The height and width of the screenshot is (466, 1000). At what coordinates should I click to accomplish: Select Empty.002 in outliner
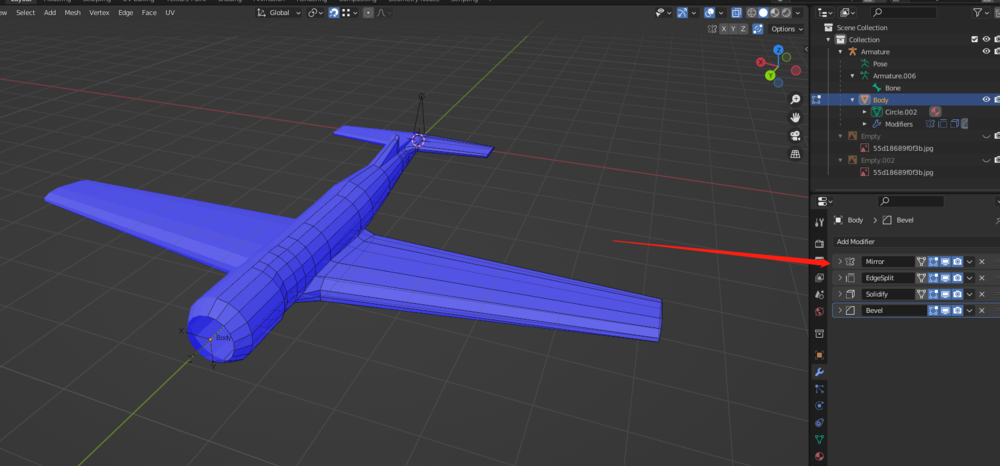click(x=877, y=161)
